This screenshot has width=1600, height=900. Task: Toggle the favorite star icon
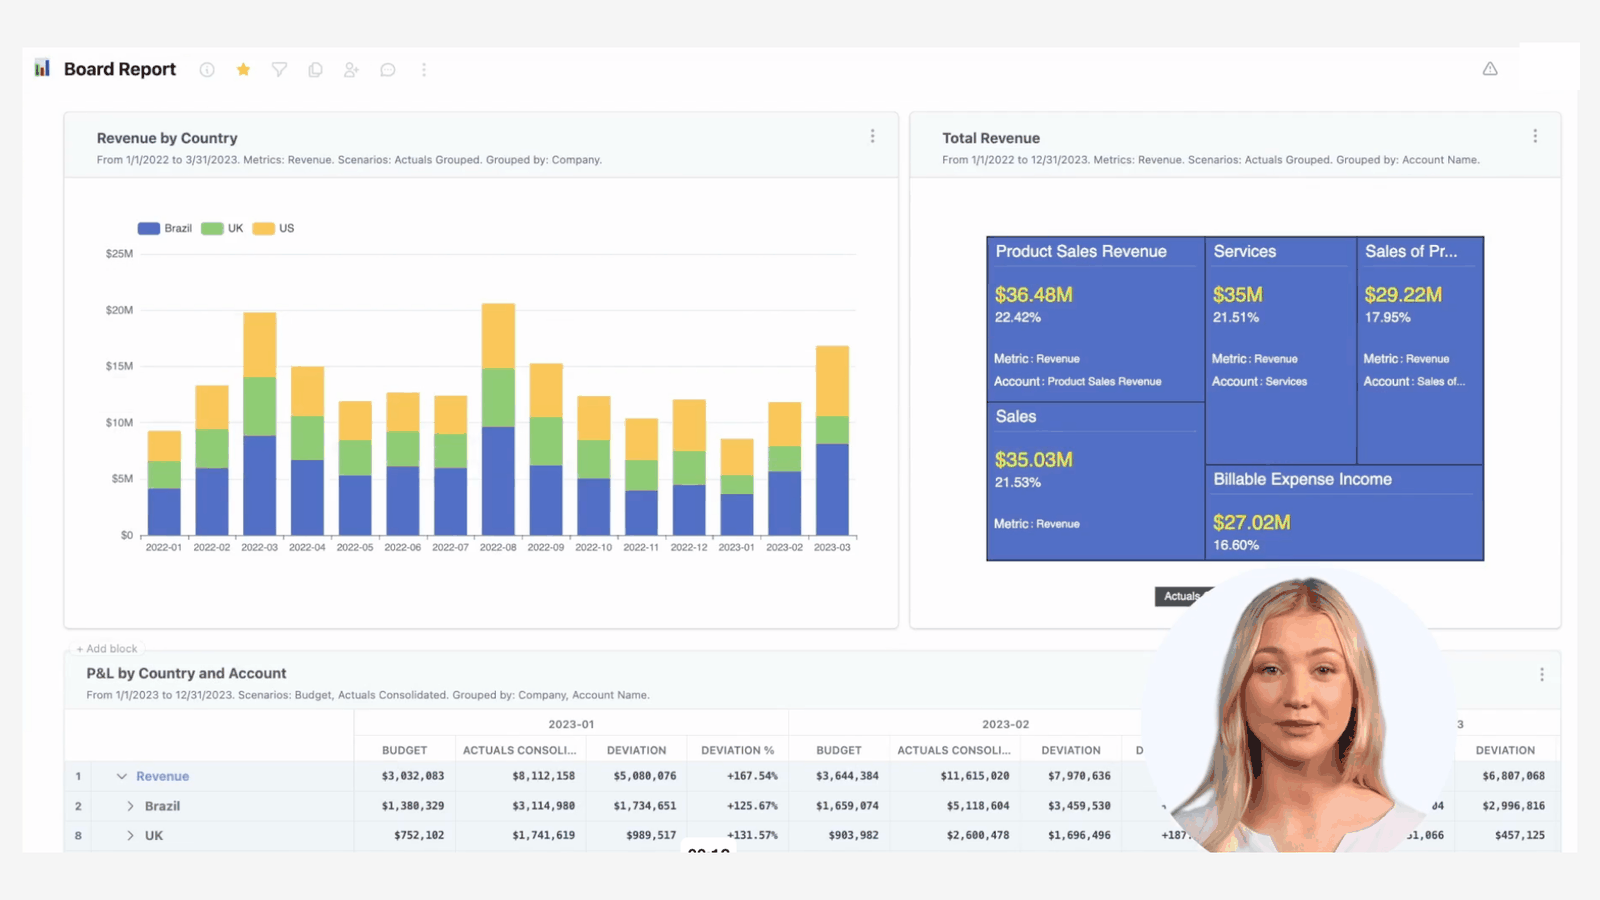(243, 69)
